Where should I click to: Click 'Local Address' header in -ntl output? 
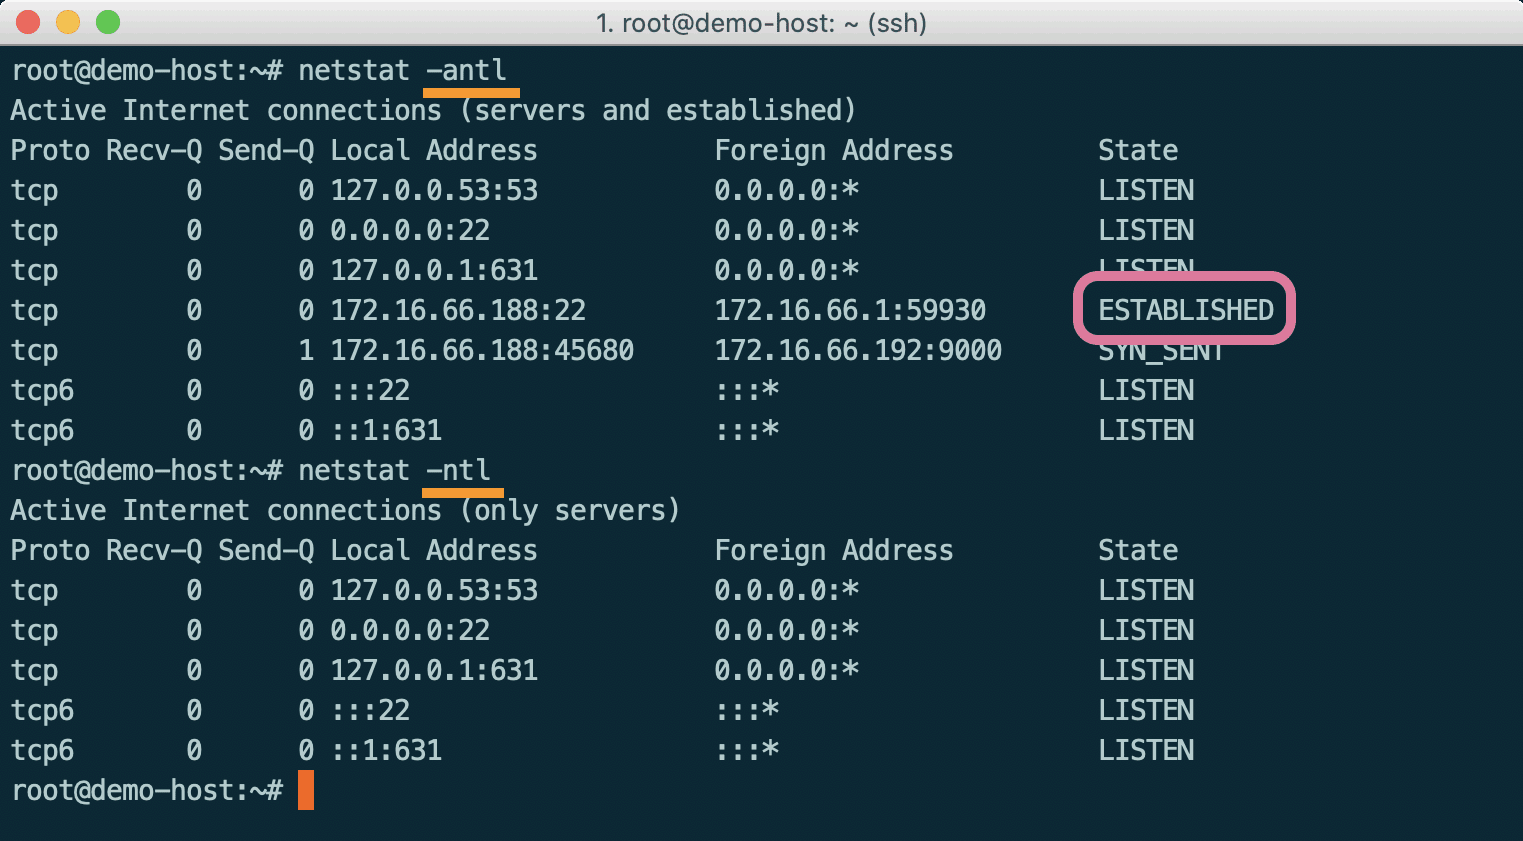434,551
